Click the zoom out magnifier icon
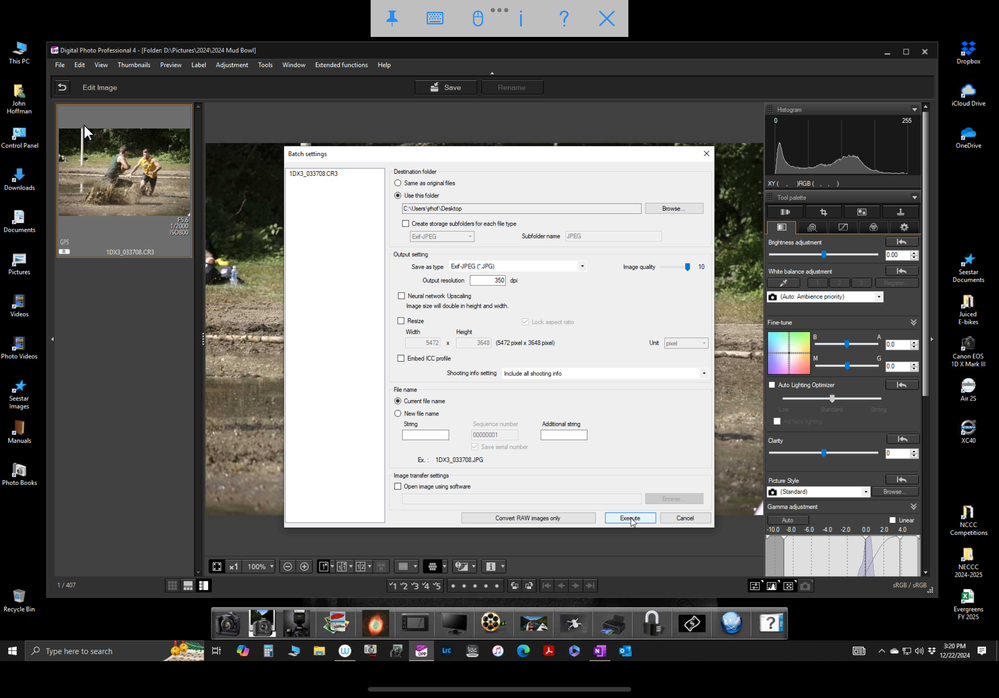Screen dimensions: 999x698 pos(287,567)
